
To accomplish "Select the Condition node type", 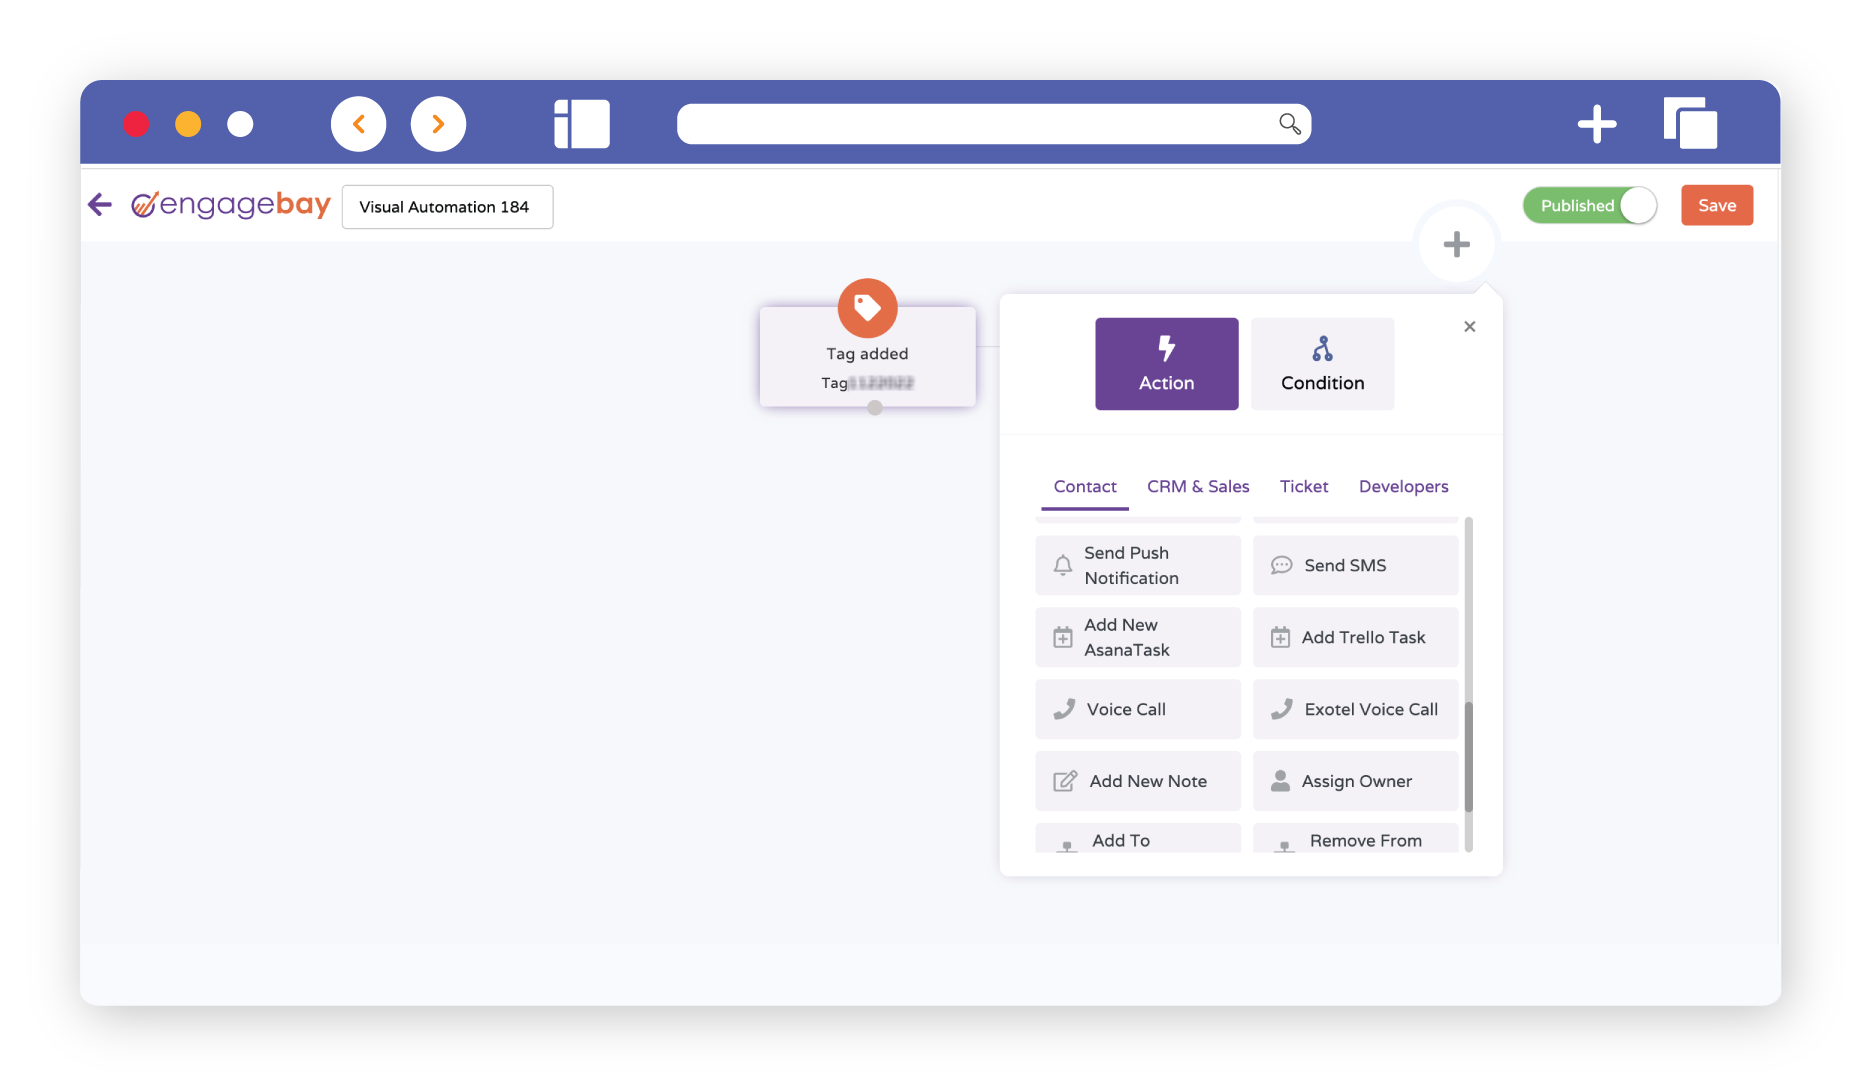I will coord(1322,364).
